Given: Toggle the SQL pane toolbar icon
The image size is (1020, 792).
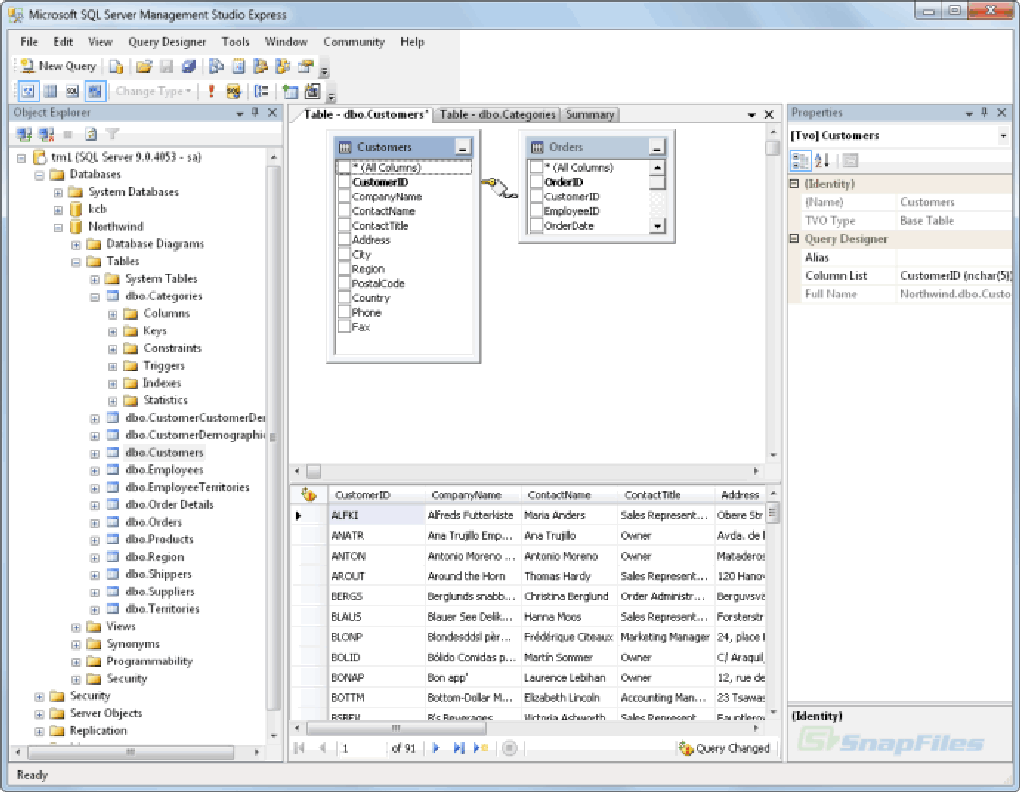Looking at the screenshot, I should [72, 91].
